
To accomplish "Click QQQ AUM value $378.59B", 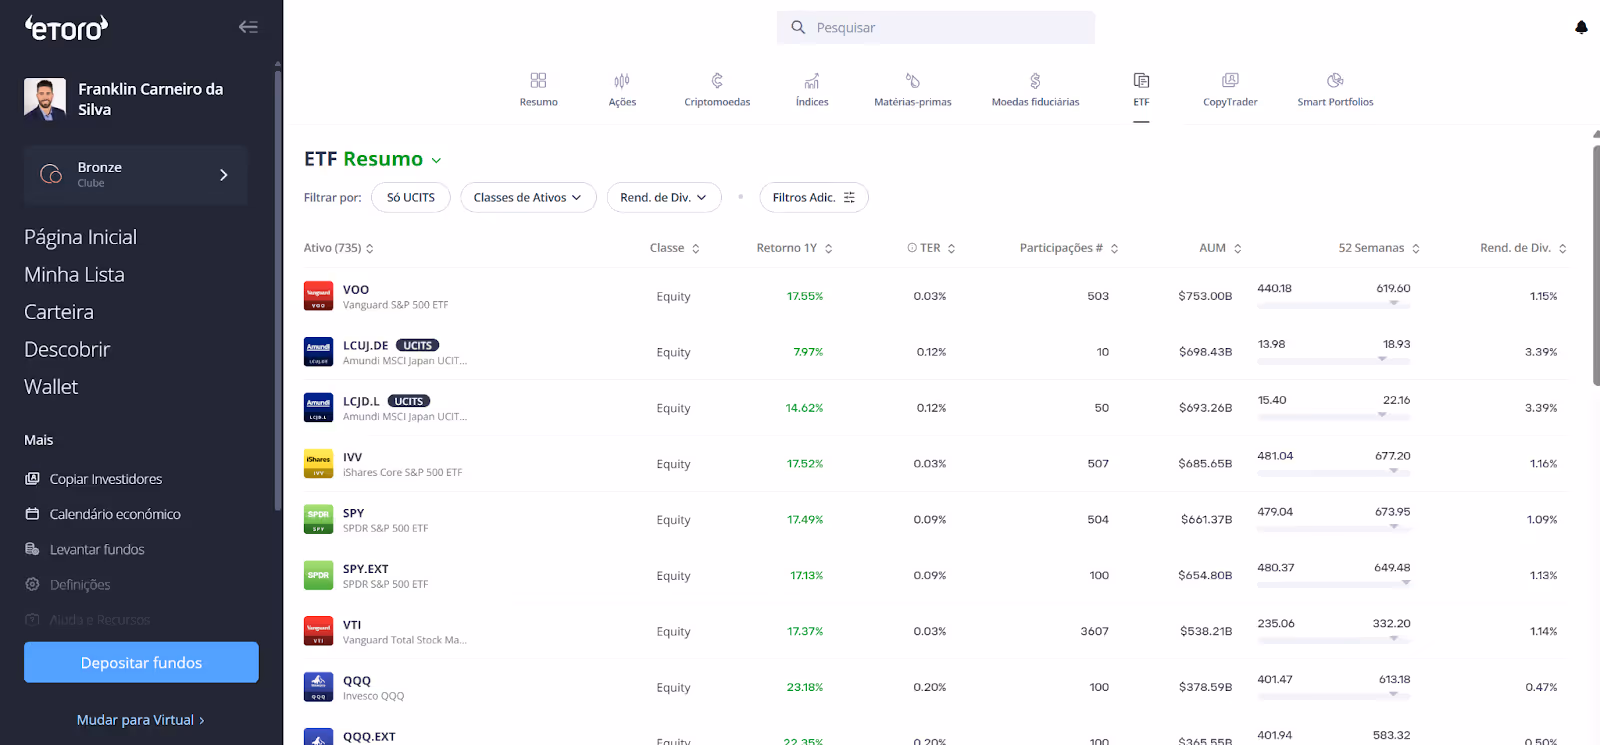I will pos(1205,687).
